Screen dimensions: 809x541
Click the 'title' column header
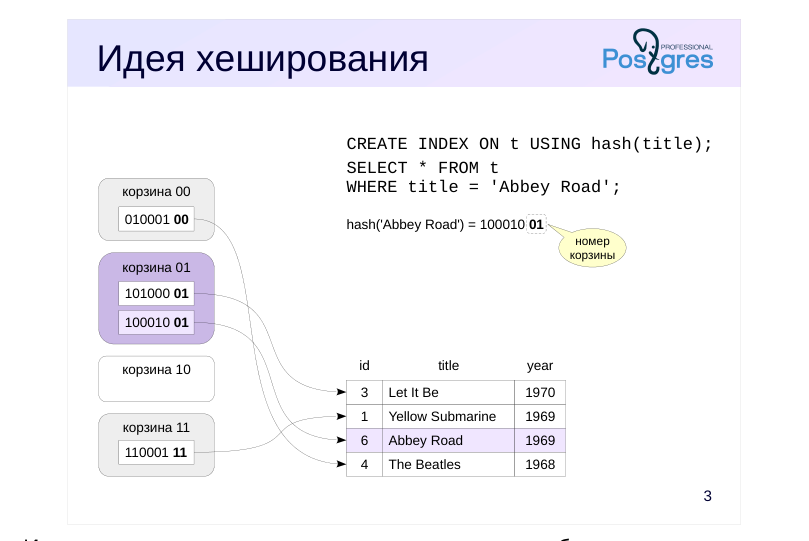[448, 366]
